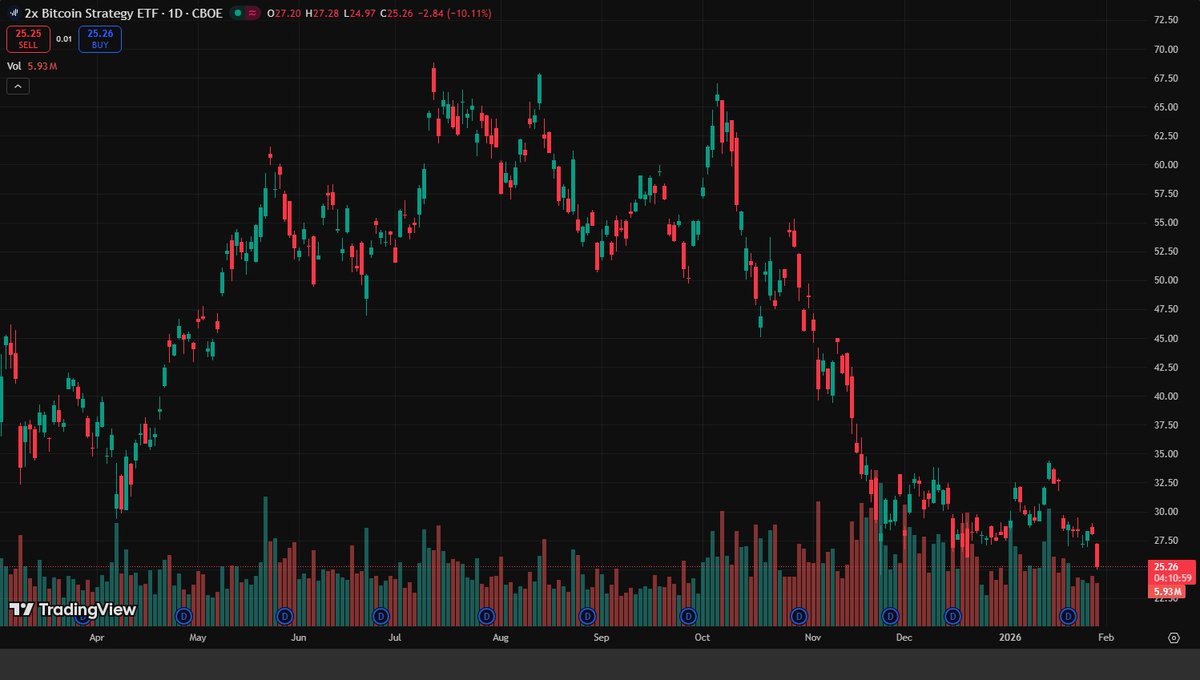
Task: Click dividend marker just before Oct label
Action: click(x=687, y=614)
